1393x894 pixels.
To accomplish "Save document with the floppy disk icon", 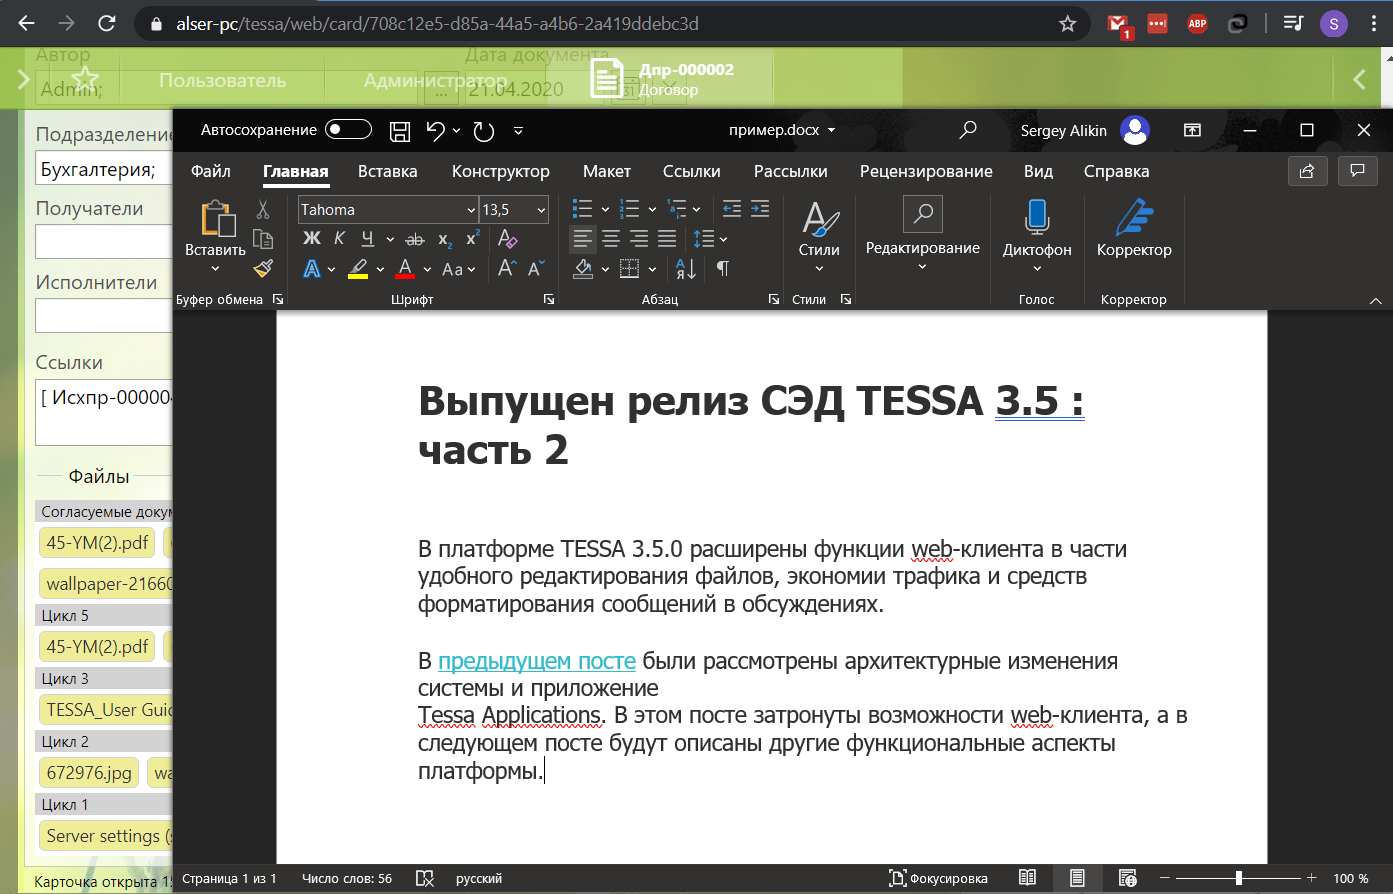I will (x=400, y=130).
